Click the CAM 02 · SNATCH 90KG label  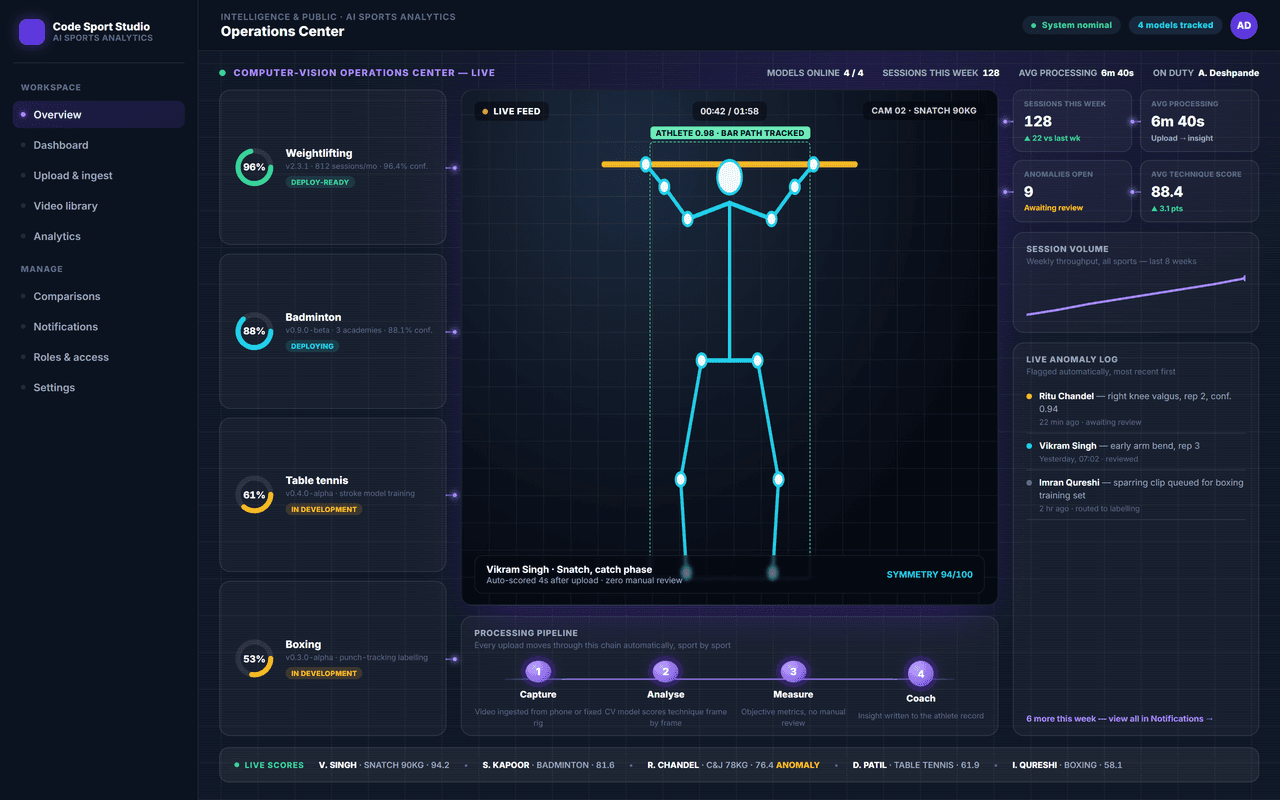(x=924, y=111)
